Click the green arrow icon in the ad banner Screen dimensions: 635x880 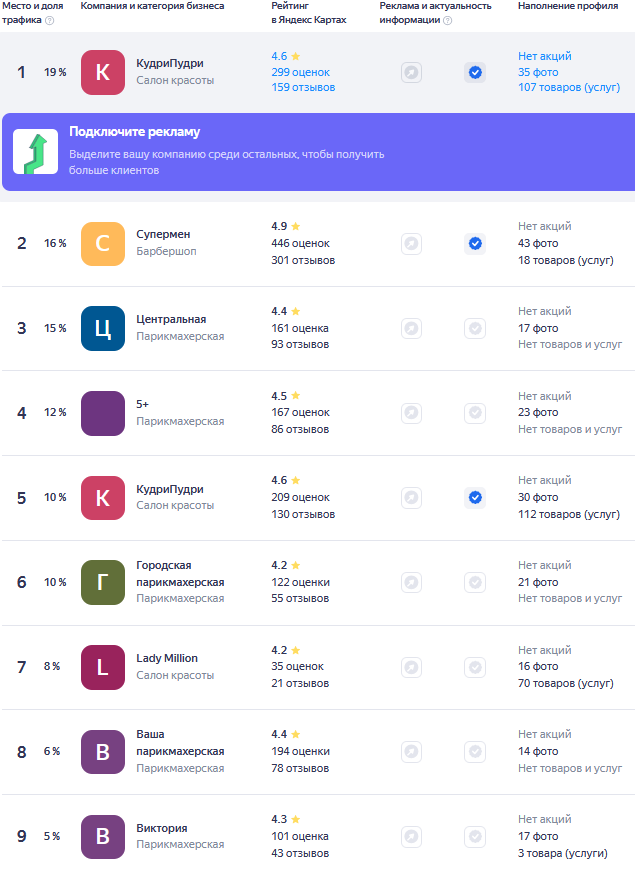click(x=35, y=152)
